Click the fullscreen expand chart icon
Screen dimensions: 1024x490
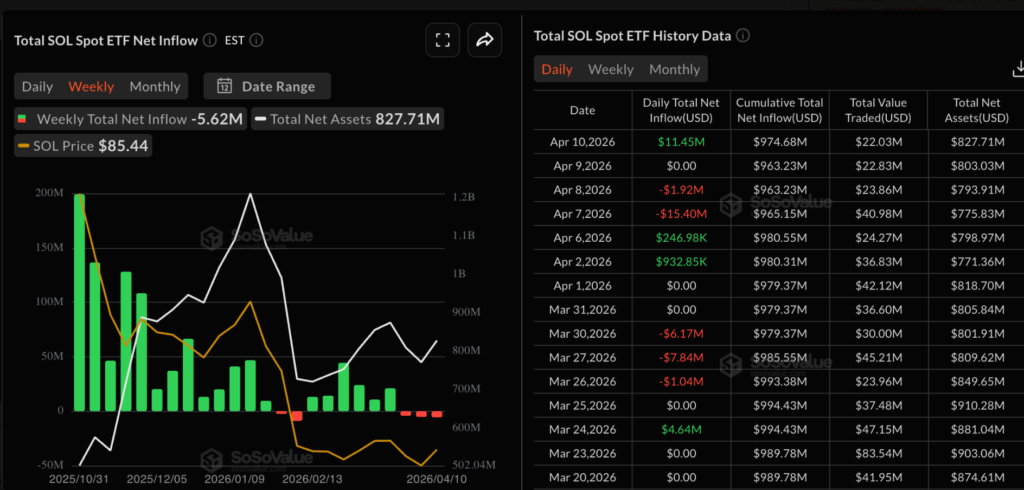coord(442,40)
